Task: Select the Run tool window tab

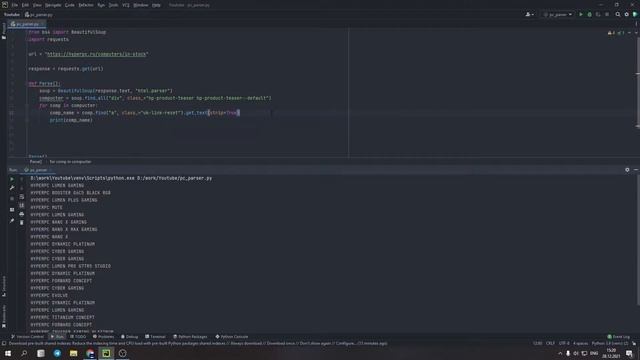Action: 57,337
